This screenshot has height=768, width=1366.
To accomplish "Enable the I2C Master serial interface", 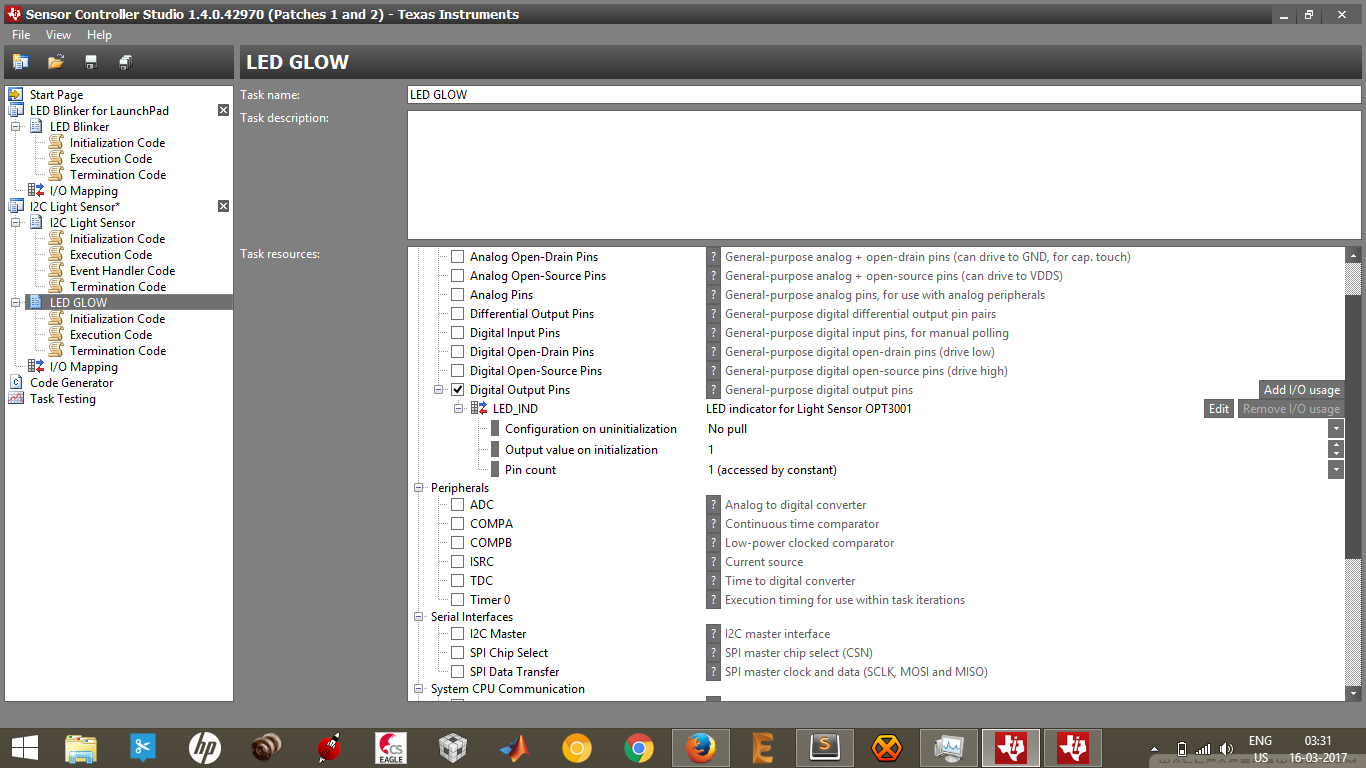I will tap(457, 633).
